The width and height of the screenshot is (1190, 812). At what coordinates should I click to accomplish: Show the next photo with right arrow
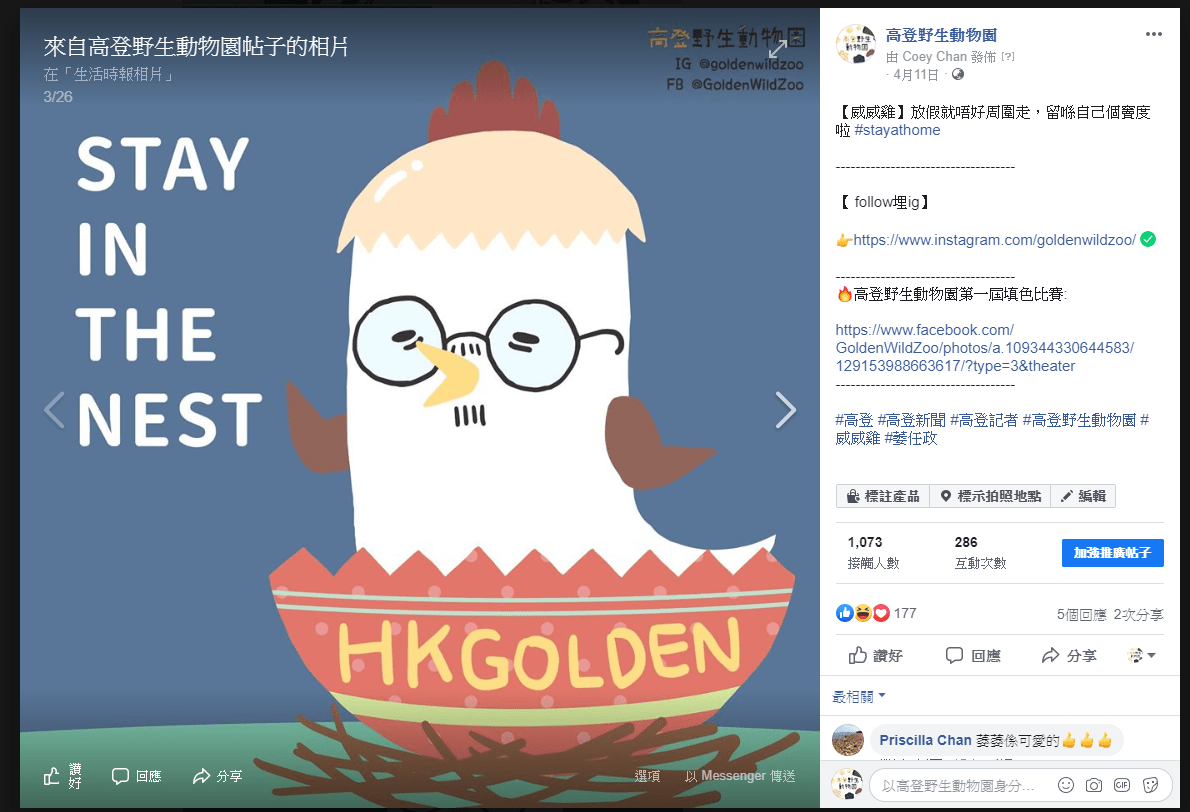(x=785, y=411)
